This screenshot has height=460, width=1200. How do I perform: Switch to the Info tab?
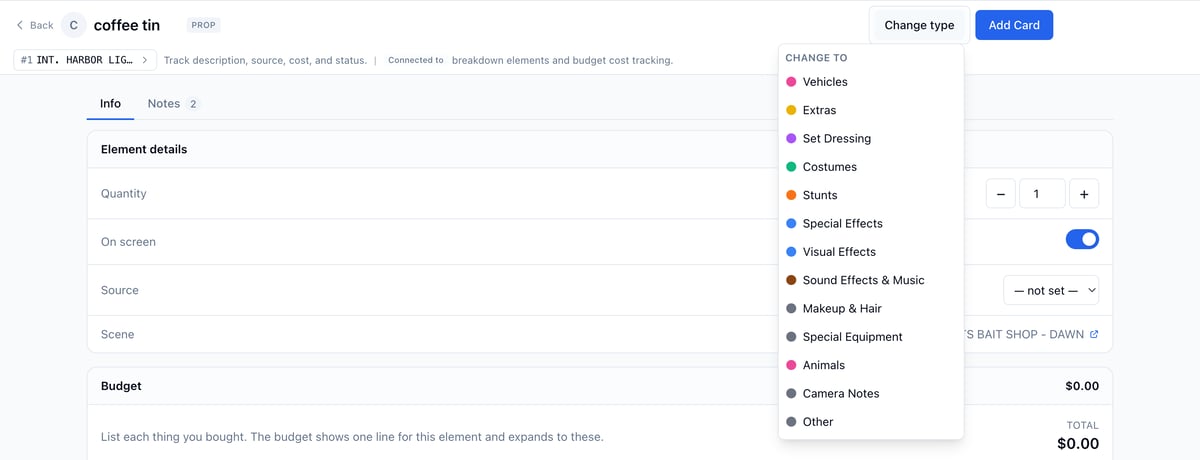(111, 104)
